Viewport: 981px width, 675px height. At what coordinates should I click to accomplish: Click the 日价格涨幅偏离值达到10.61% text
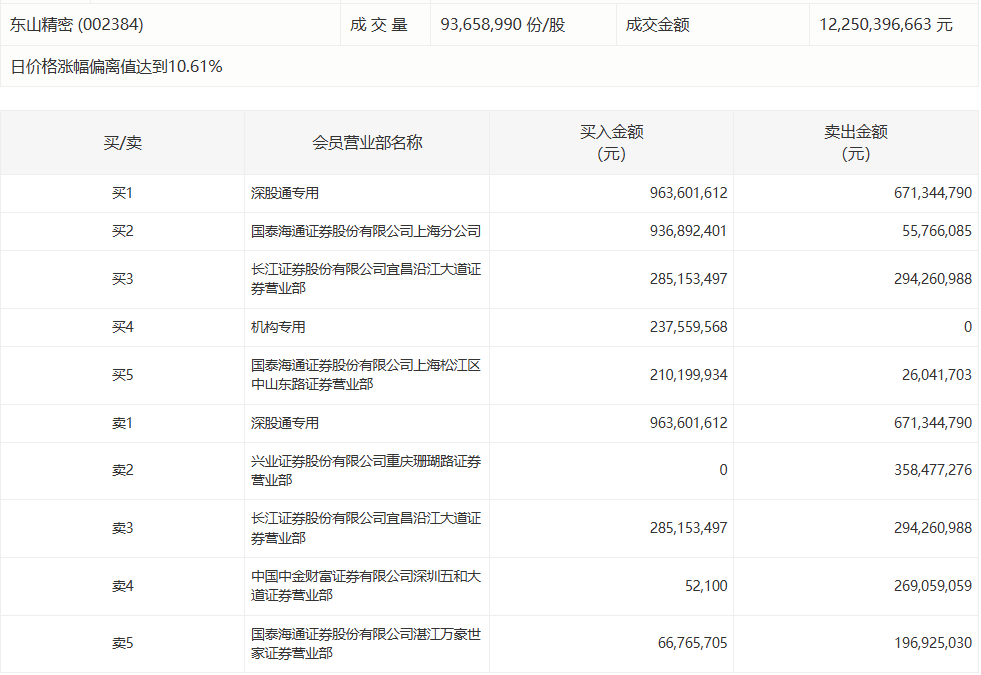tap(116, 67)
